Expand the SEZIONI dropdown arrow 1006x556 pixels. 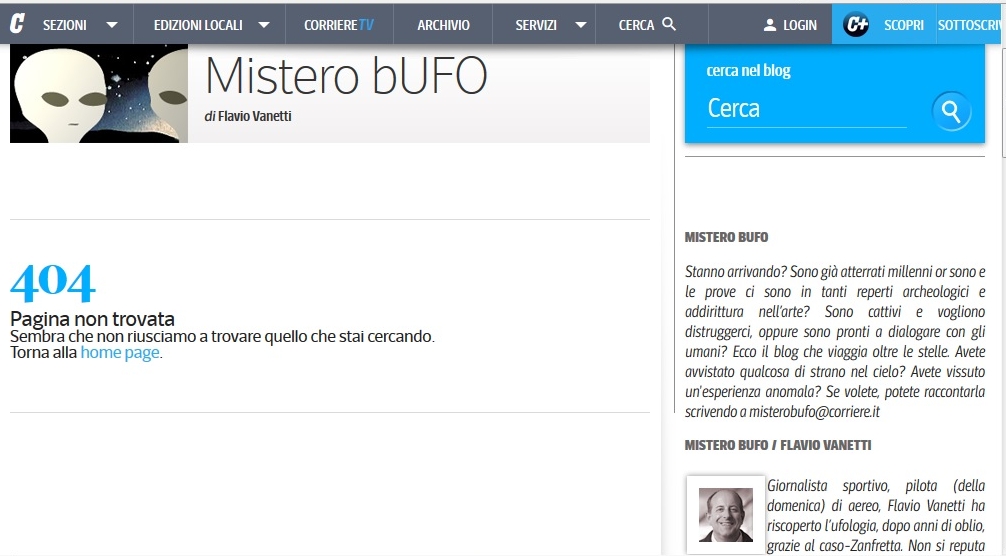click(x=112, y=25)
